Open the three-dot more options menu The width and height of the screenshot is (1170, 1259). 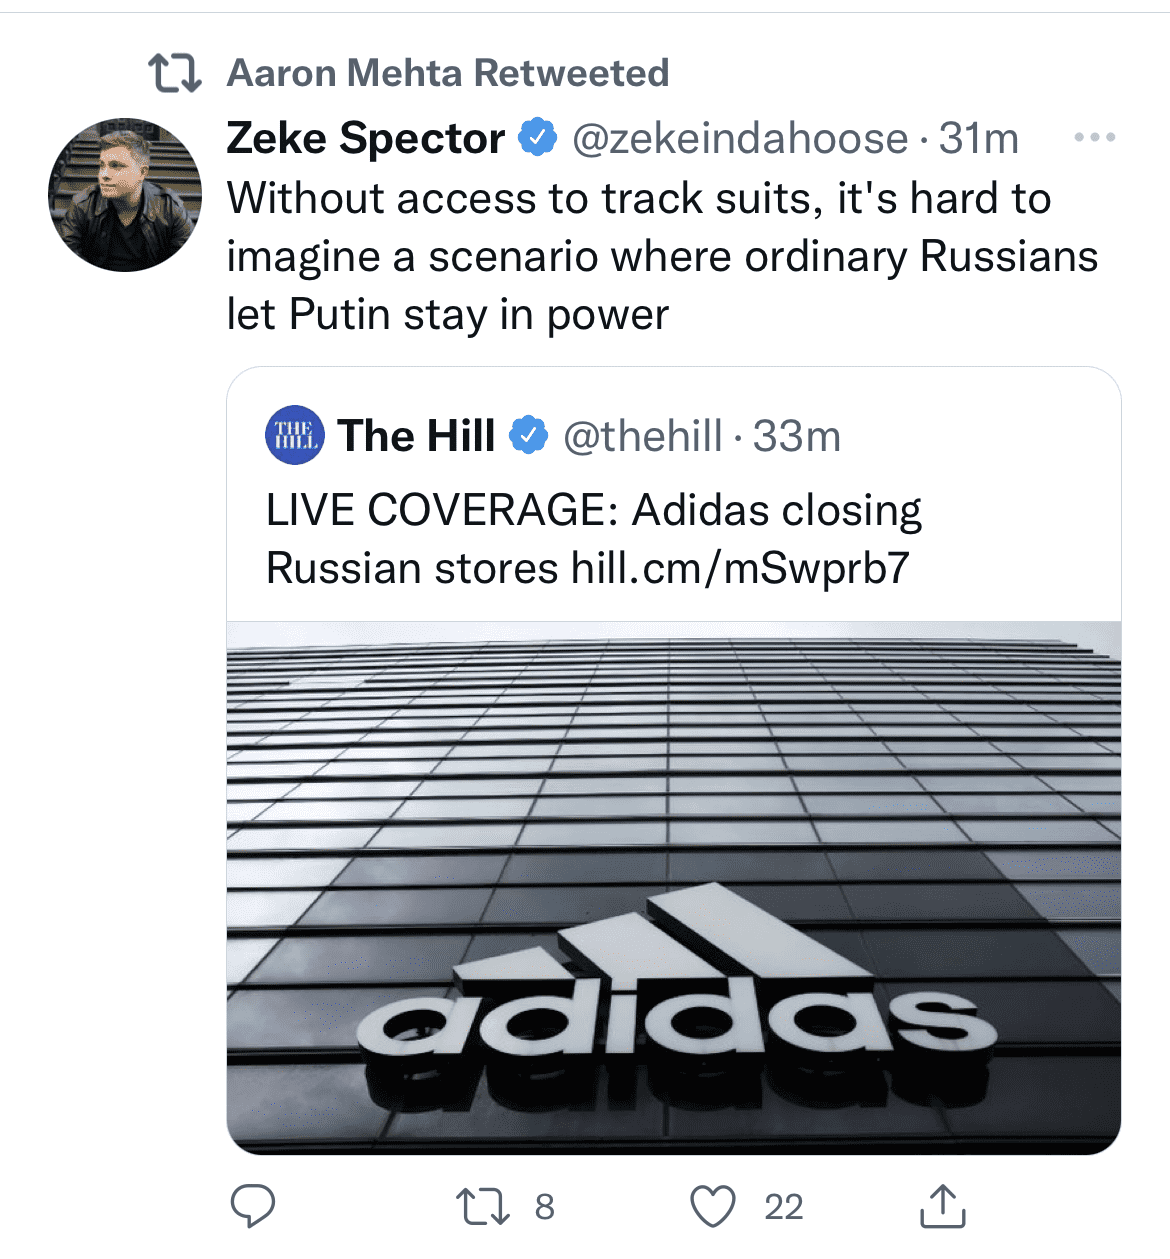click(1094, 138)
